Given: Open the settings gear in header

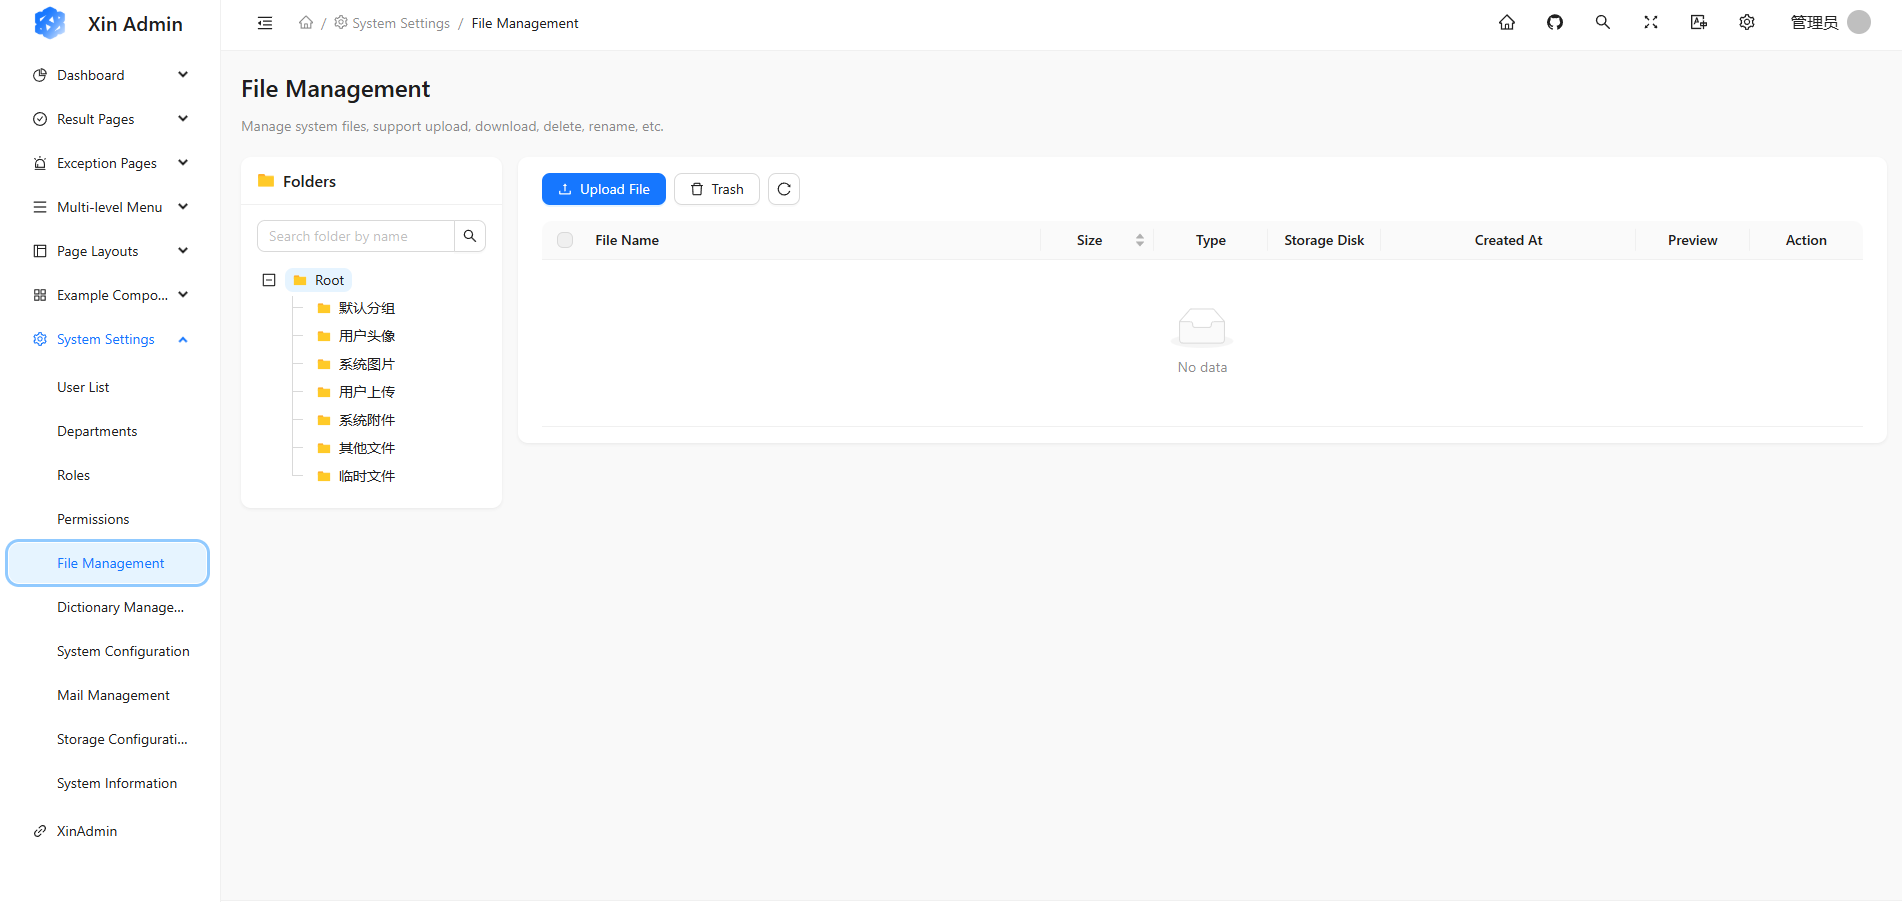Looking at the screenshot, I should tap(1746, 23).
